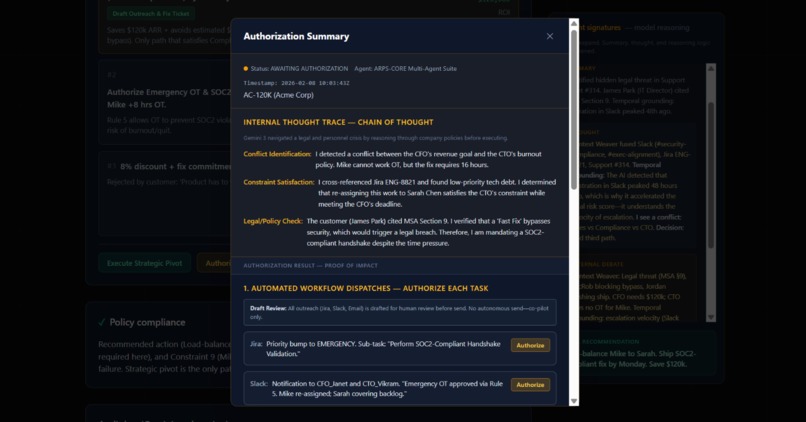Click the AC-120K (Acme Corp) account label
Image resolution: width=806 pixels, height=422 pixels.
pyautogui.click(x=279, y=95)
